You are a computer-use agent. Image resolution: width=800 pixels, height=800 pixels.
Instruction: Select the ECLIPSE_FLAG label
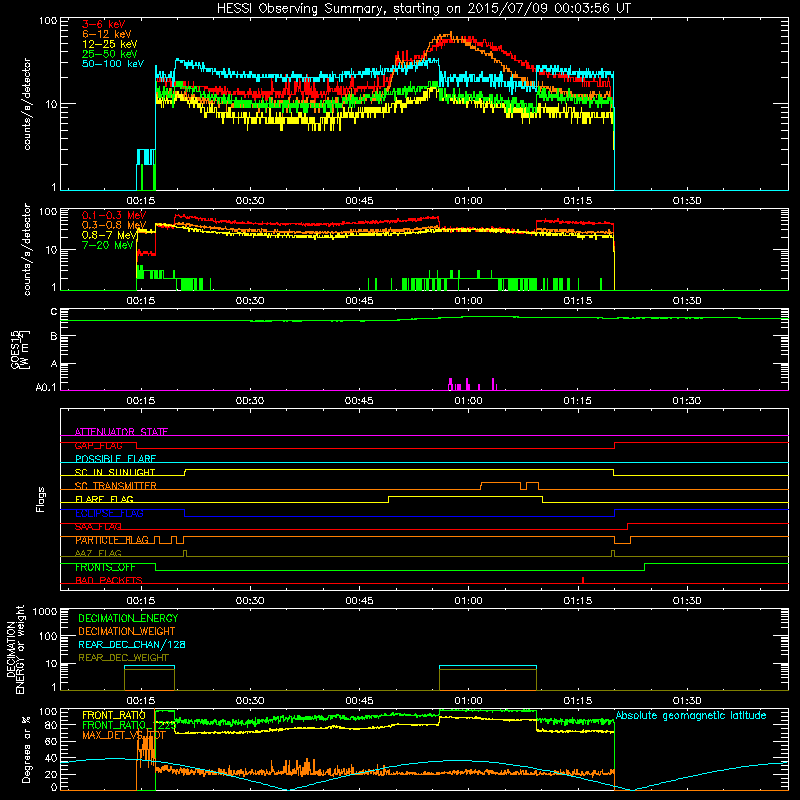click(109, 513)
